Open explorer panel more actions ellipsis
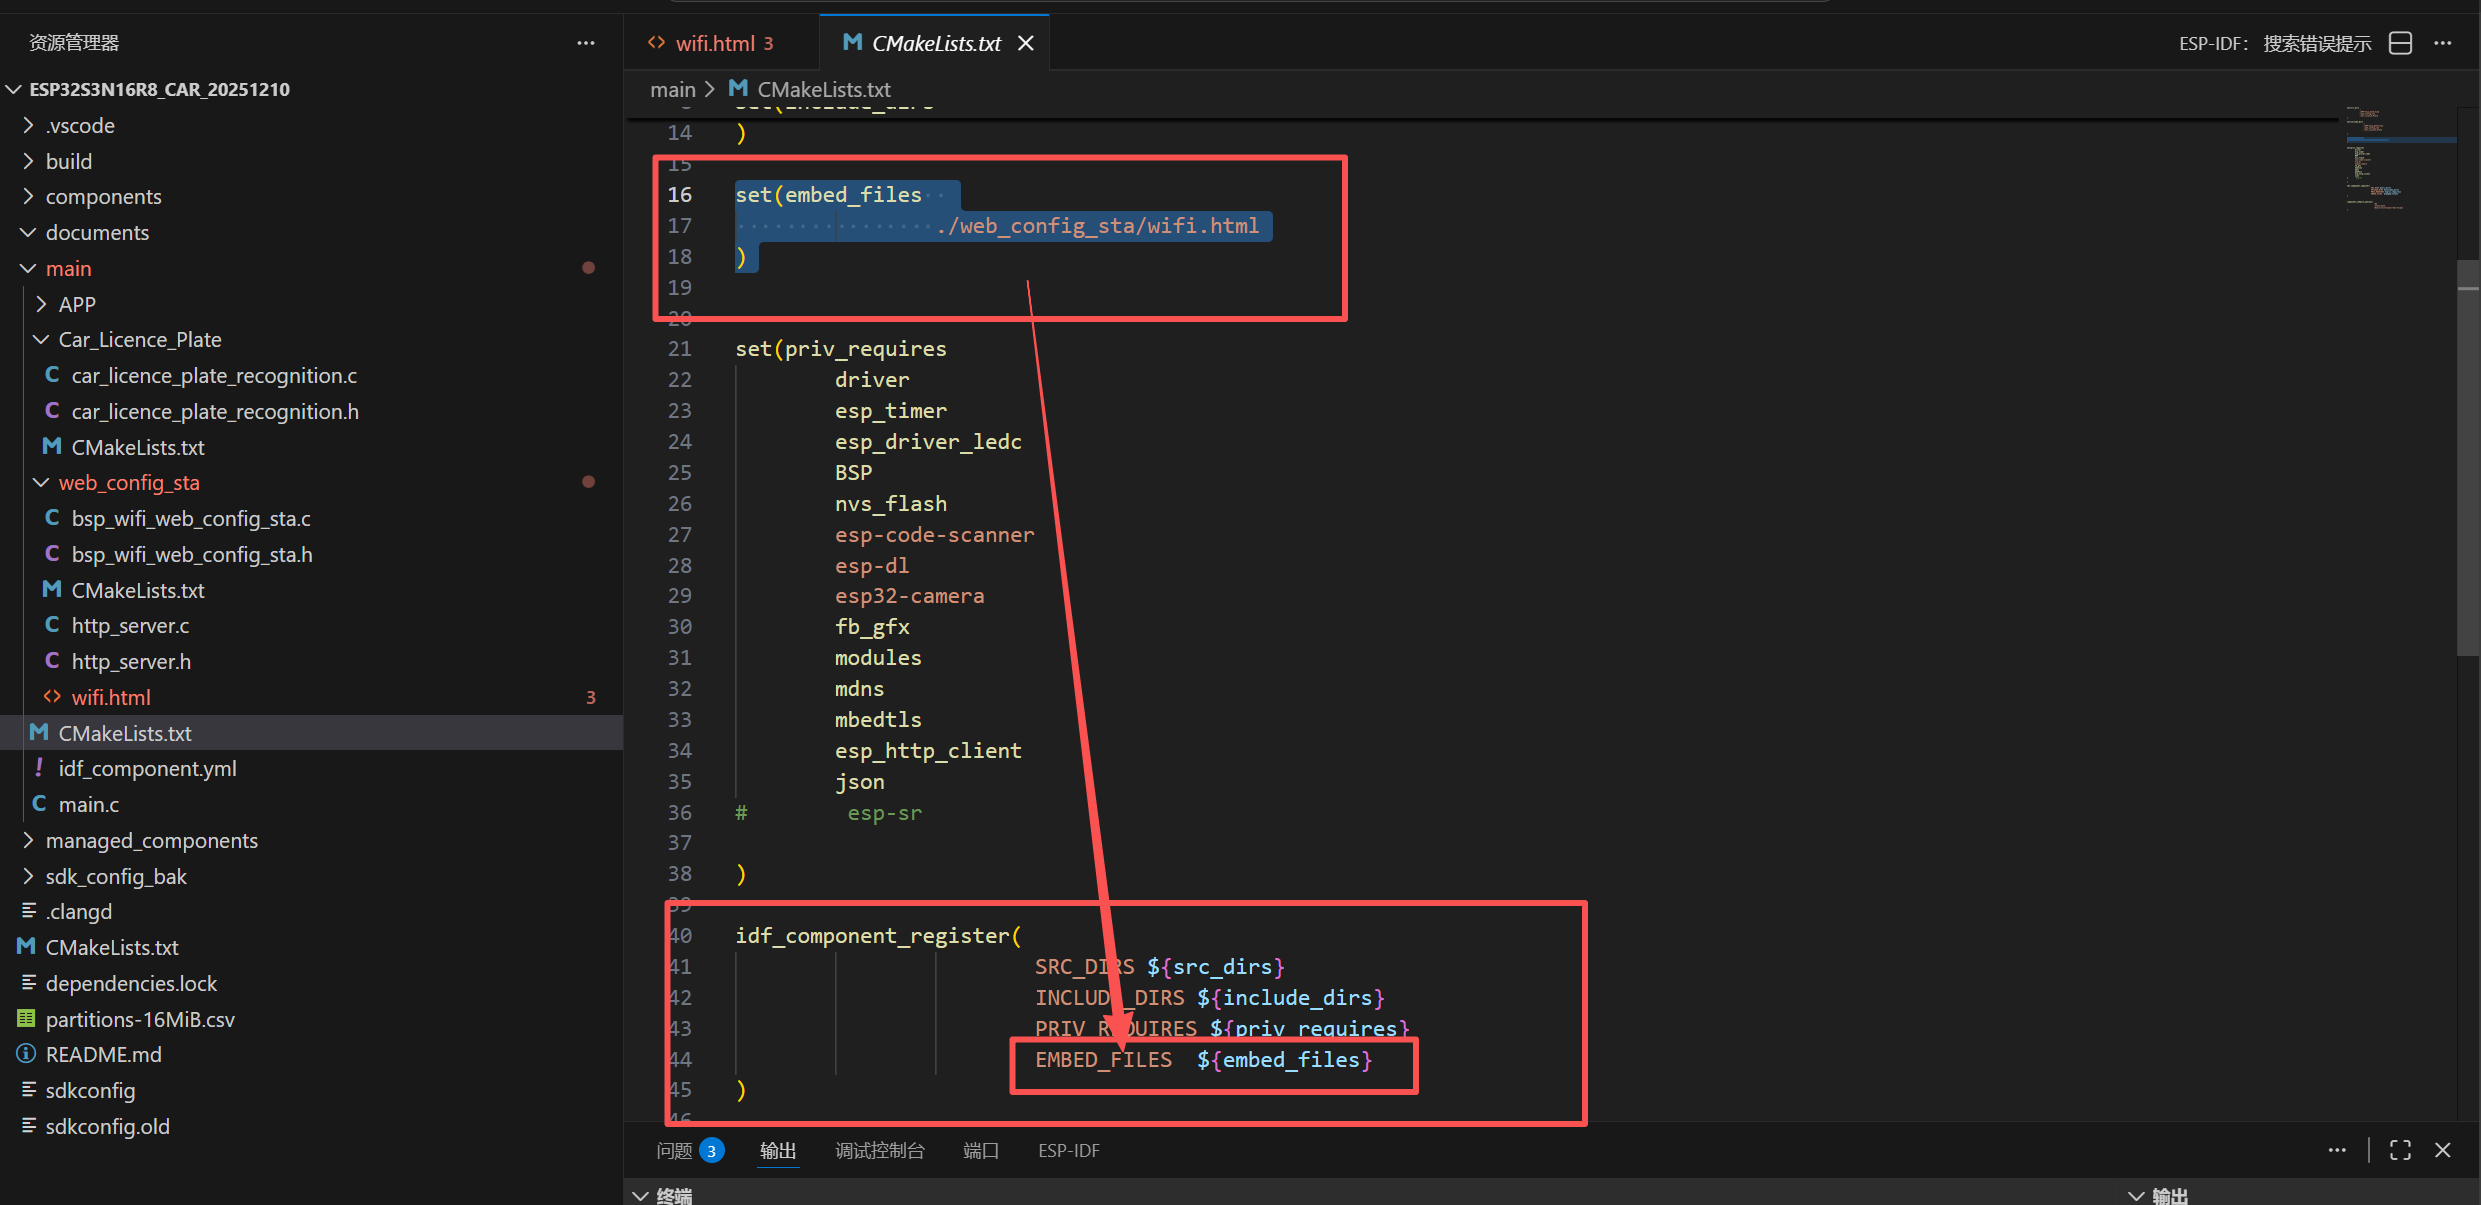 pos(586,43)
